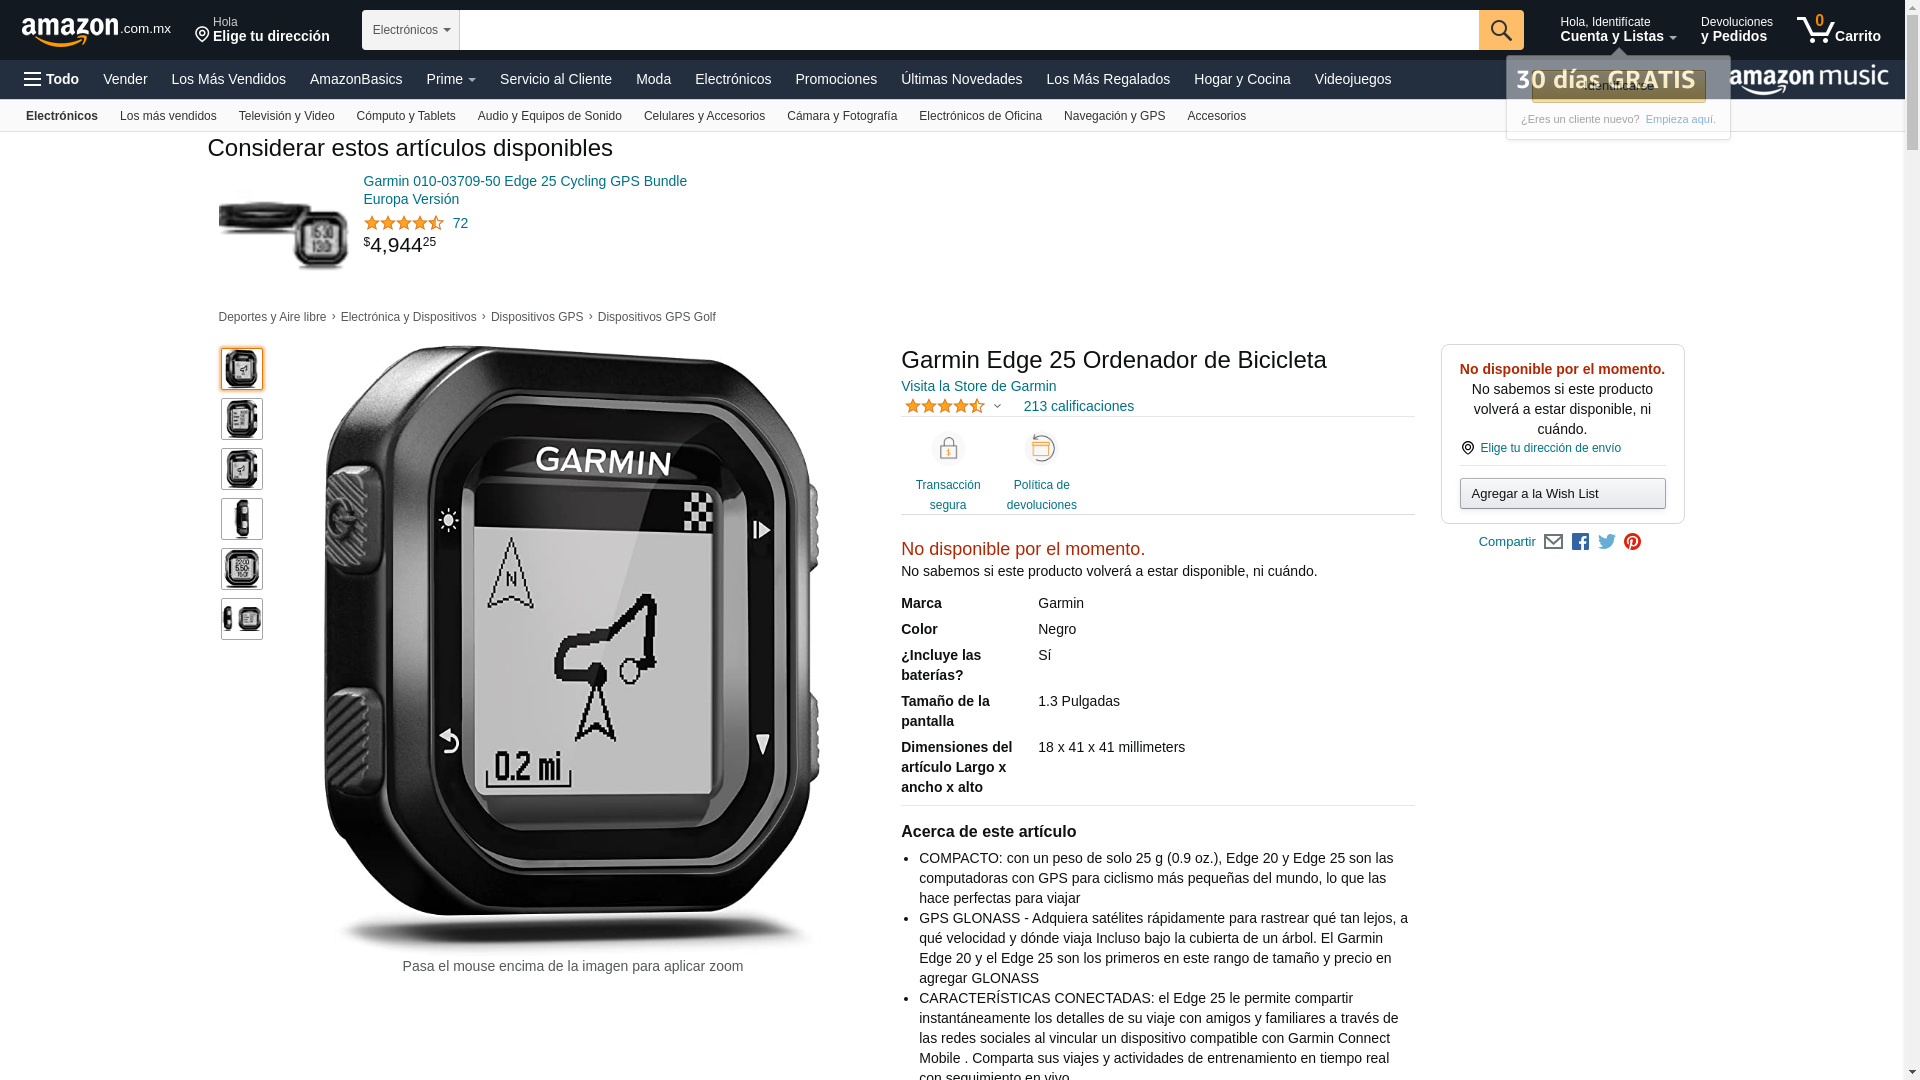Open the Prime dropdown menu
The width and height of the screenshot is (1920, 1080).
pyautogui.click(x=451, y=79)
